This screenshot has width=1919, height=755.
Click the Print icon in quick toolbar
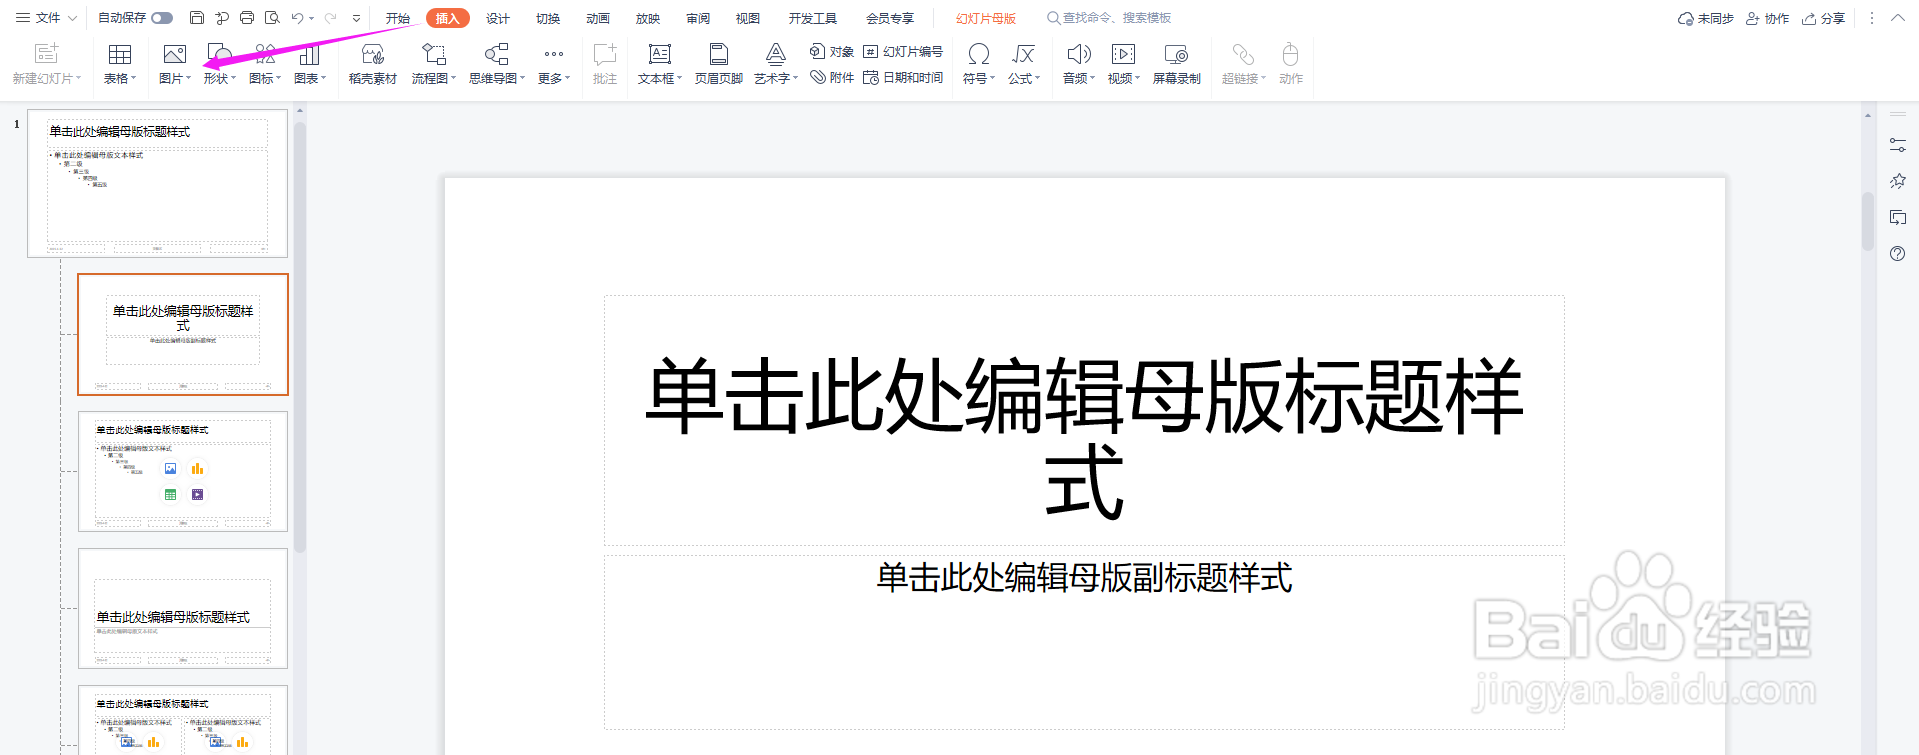pos(247,18)
